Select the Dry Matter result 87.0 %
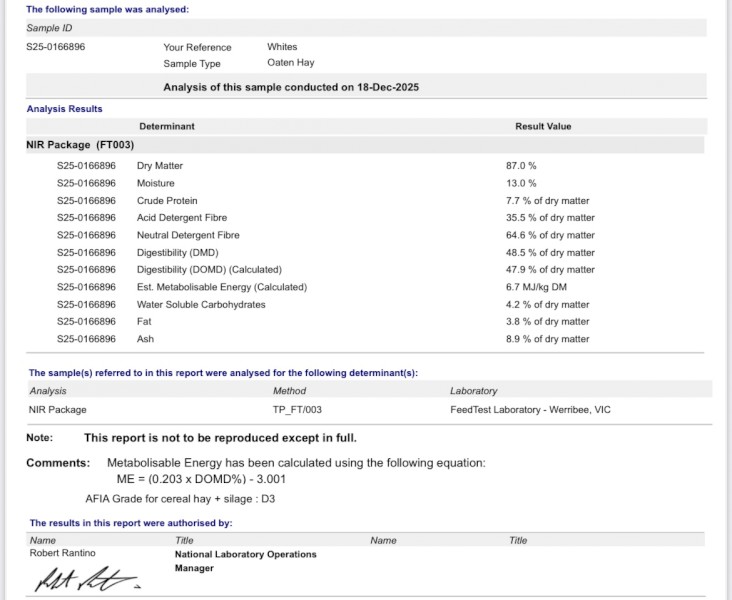 coord(521,166)
